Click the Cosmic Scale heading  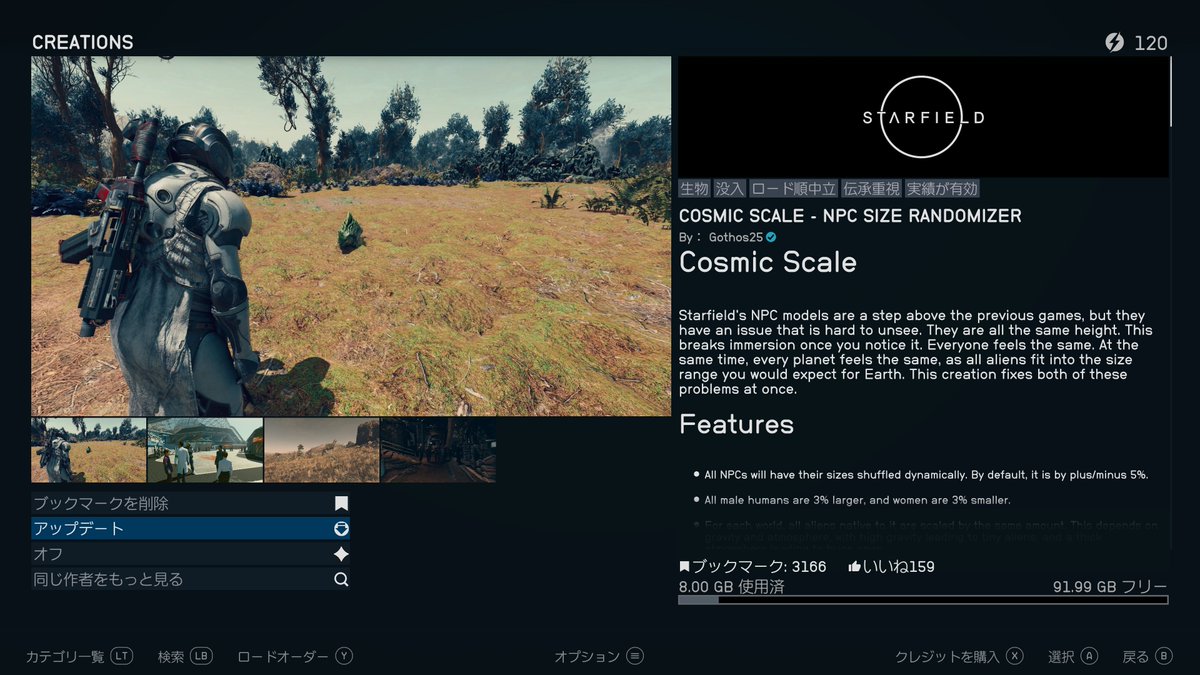coord(768,262)
